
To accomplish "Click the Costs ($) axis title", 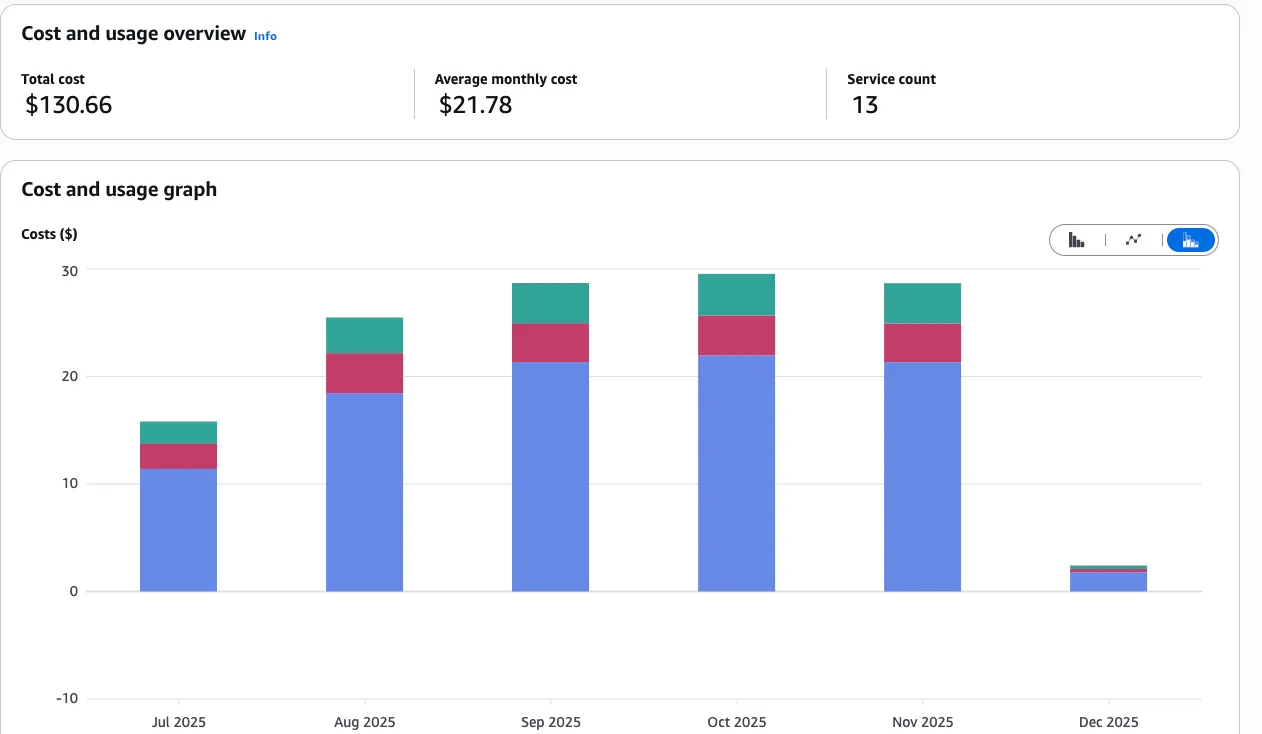I will (49, 234).
